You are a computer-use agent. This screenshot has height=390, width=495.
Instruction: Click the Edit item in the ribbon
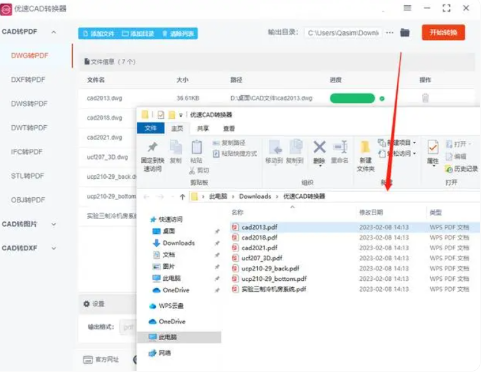pos(456,156)
